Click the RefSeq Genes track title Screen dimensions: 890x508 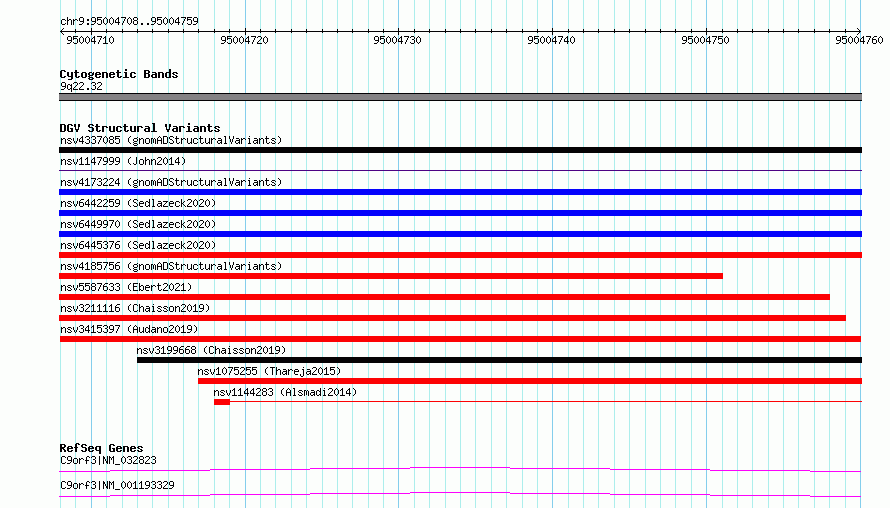[x=101, y=448]
